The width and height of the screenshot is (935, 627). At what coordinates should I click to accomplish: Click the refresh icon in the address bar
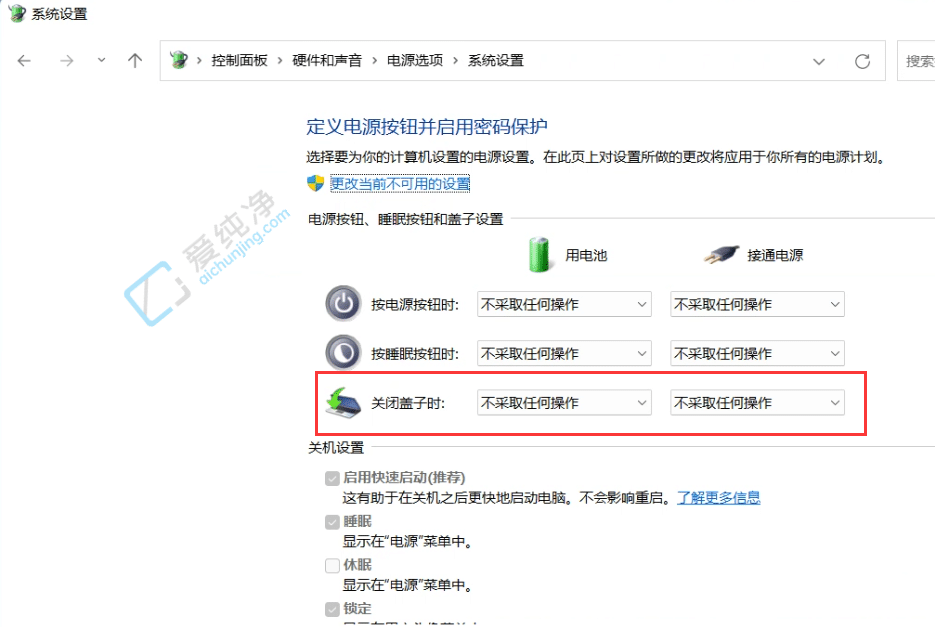862,60
